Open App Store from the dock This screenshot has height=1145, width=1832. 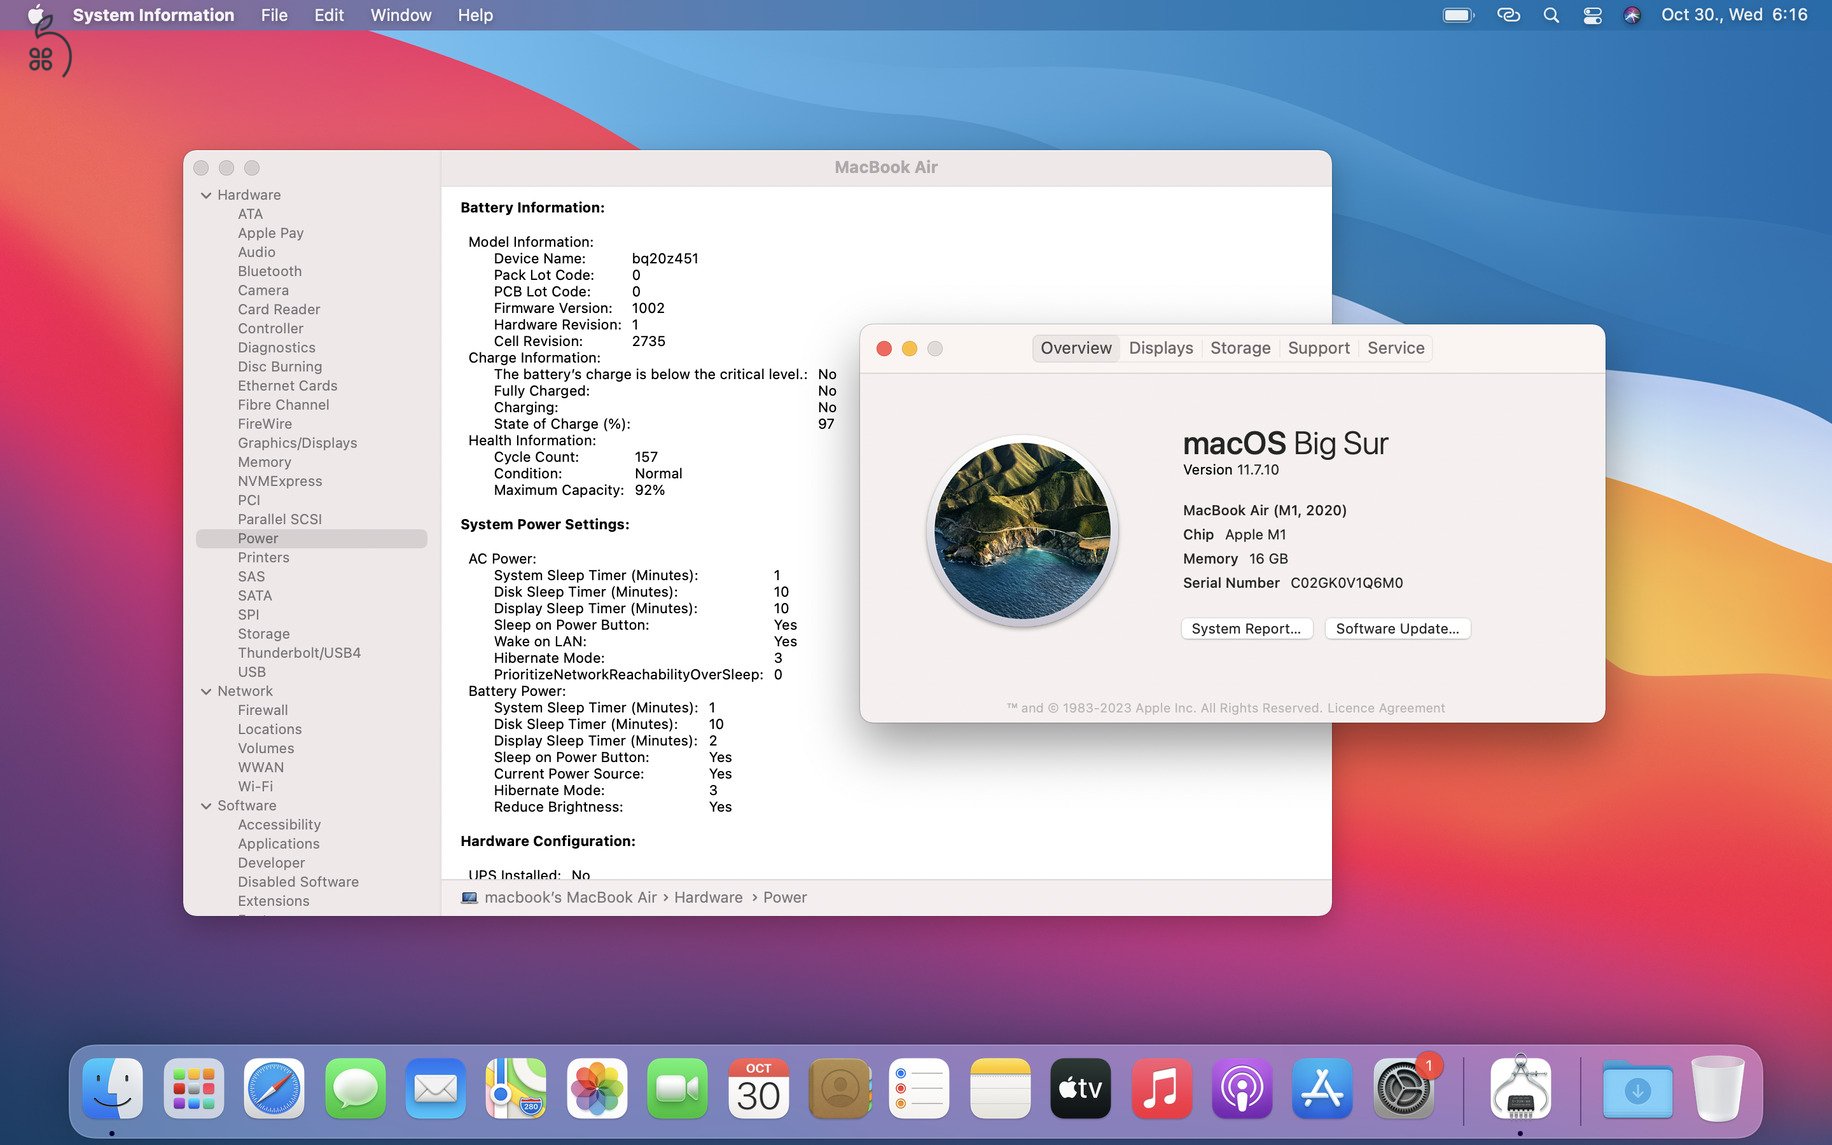click(1322, 1088)
